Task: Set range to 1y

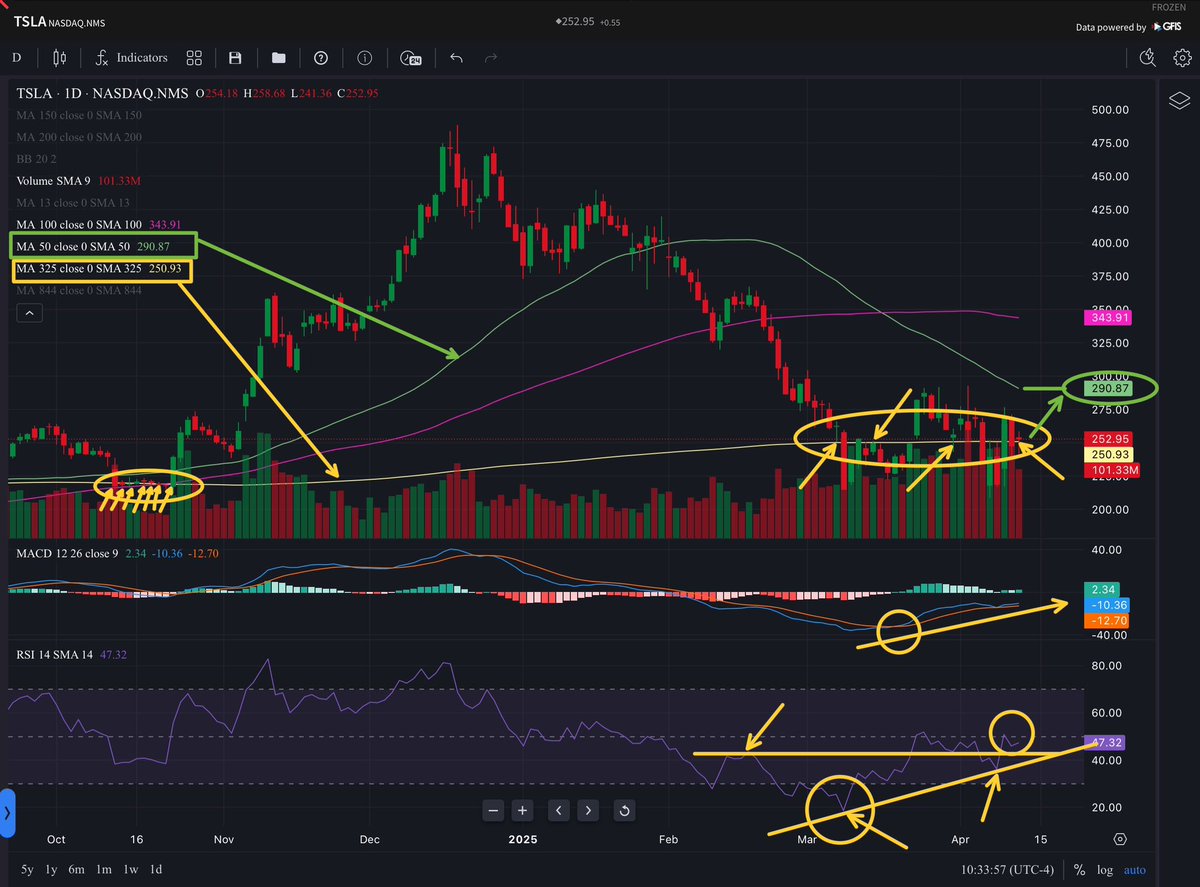Action: tap(52, 869)
